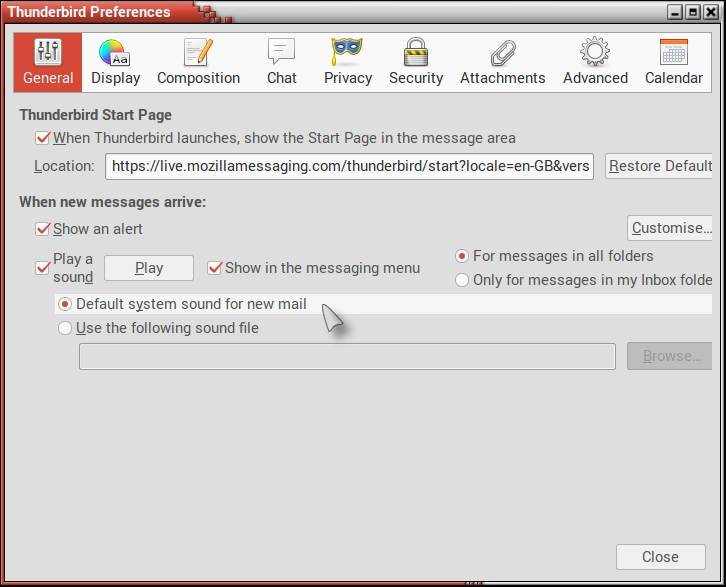This screenshot has width=726, height=587.
Task: Disable showing Start Page on launch
Action: click(43, 138)
